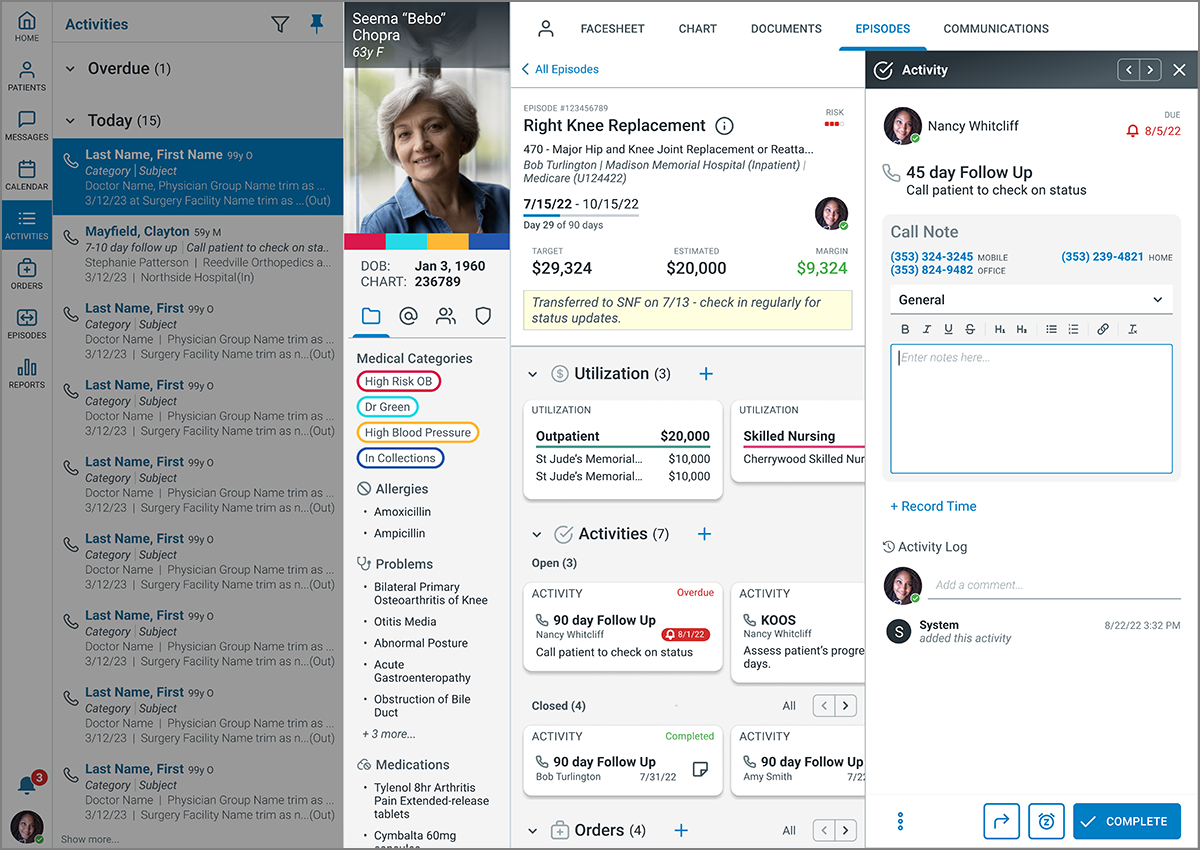Screen dimensions: 1200x850
Task: Open Messages from the left sidebar
Action: pos(27,126)
